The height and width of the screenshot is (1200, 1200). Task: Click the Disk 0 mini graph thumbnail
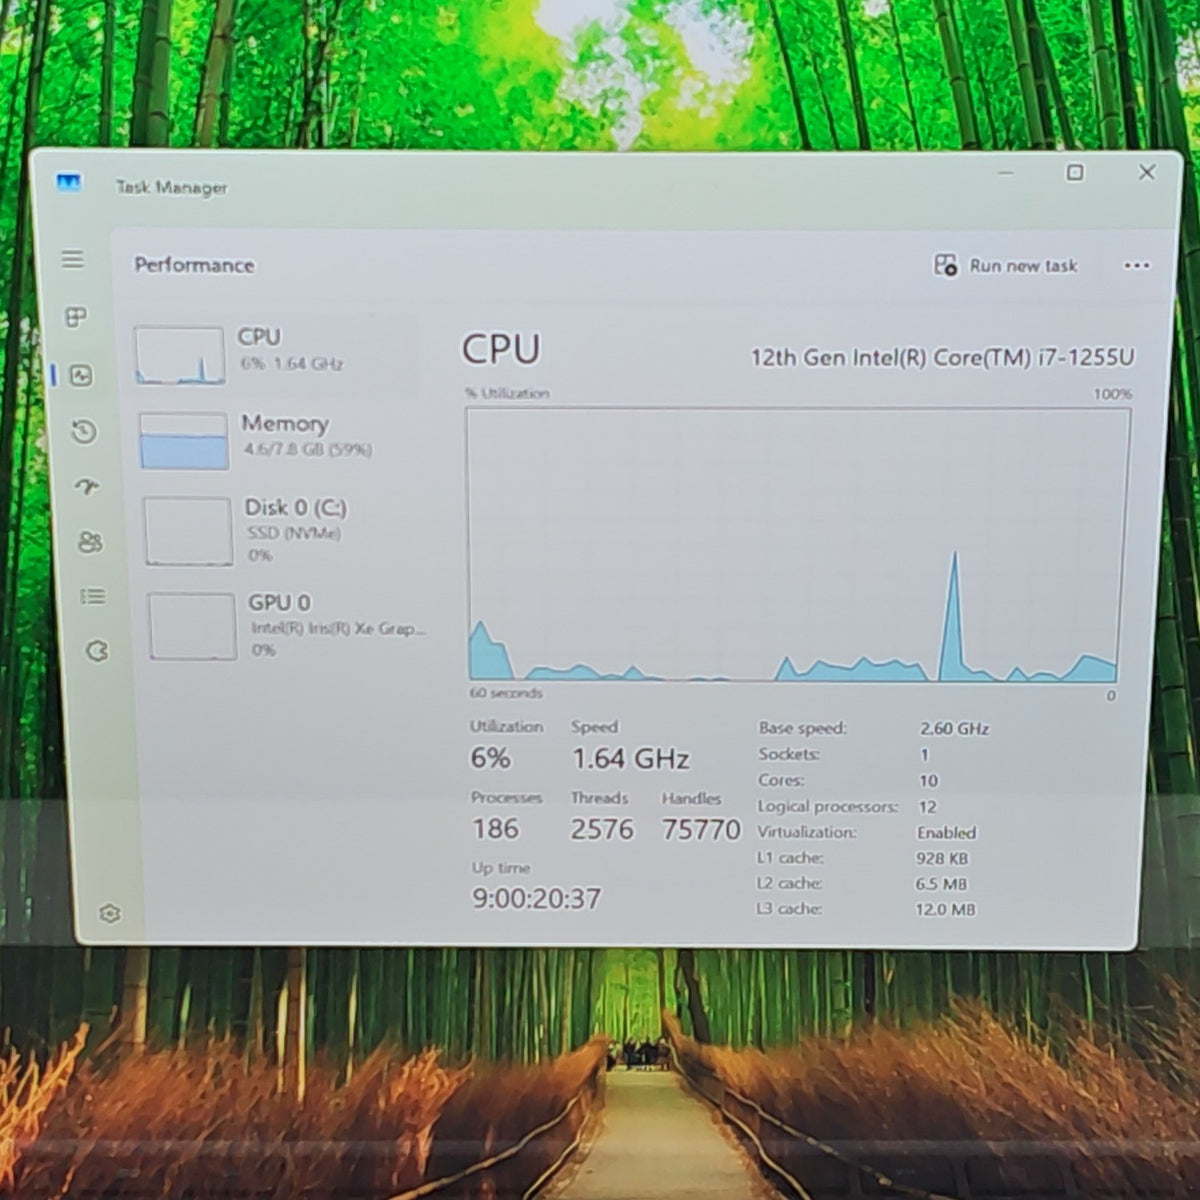point(188,532)
